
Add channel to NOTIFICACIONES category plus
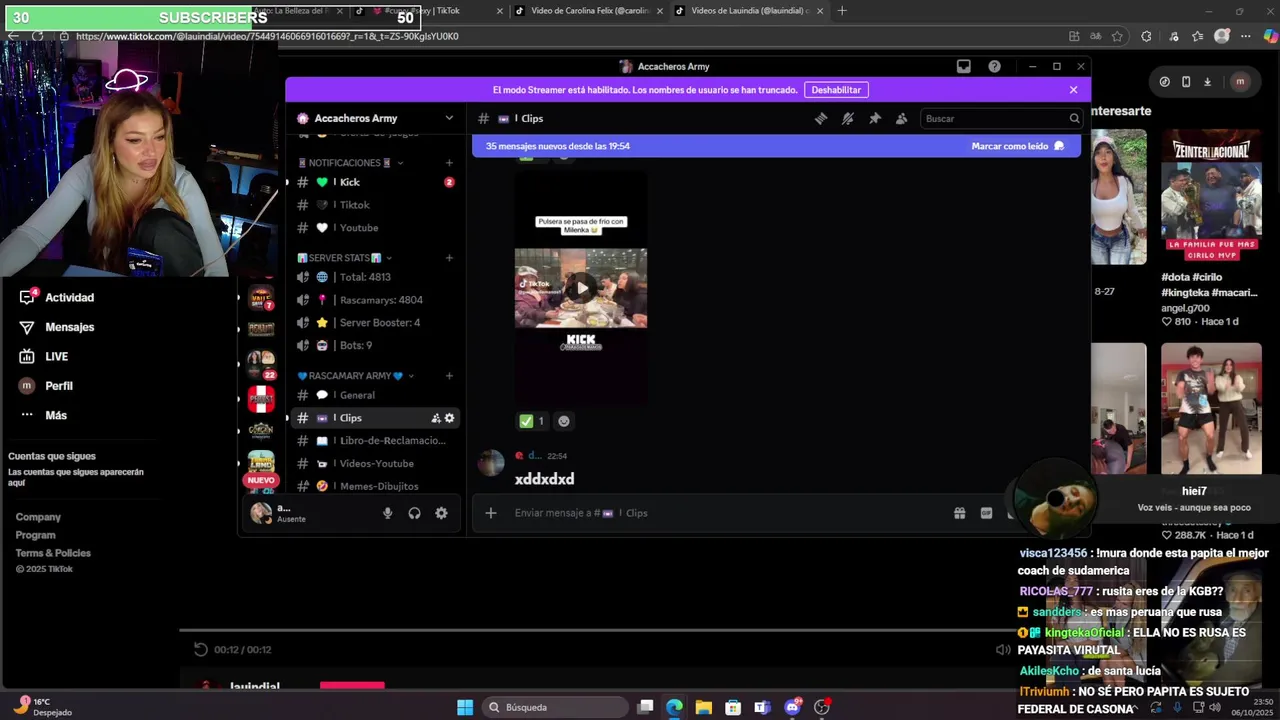pyautogui.click(x=449, y=163)
